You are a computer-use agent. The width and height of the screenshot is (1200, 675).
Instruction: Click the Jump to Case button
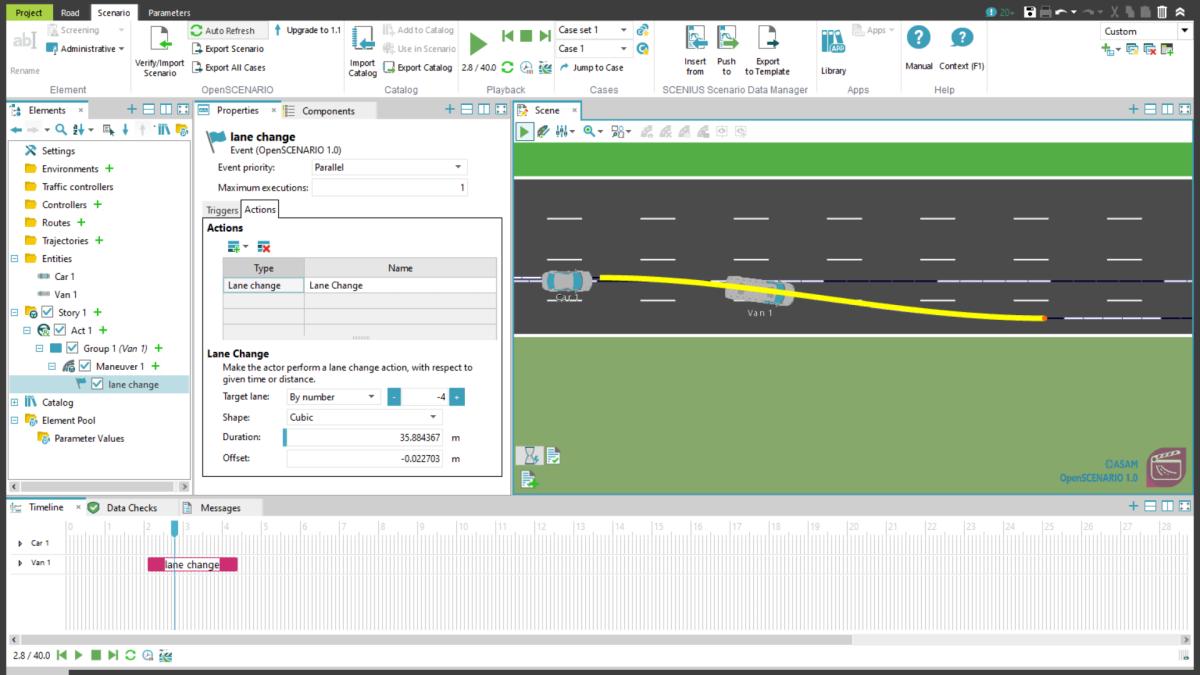pyautogui.click(x=591, y=68)
